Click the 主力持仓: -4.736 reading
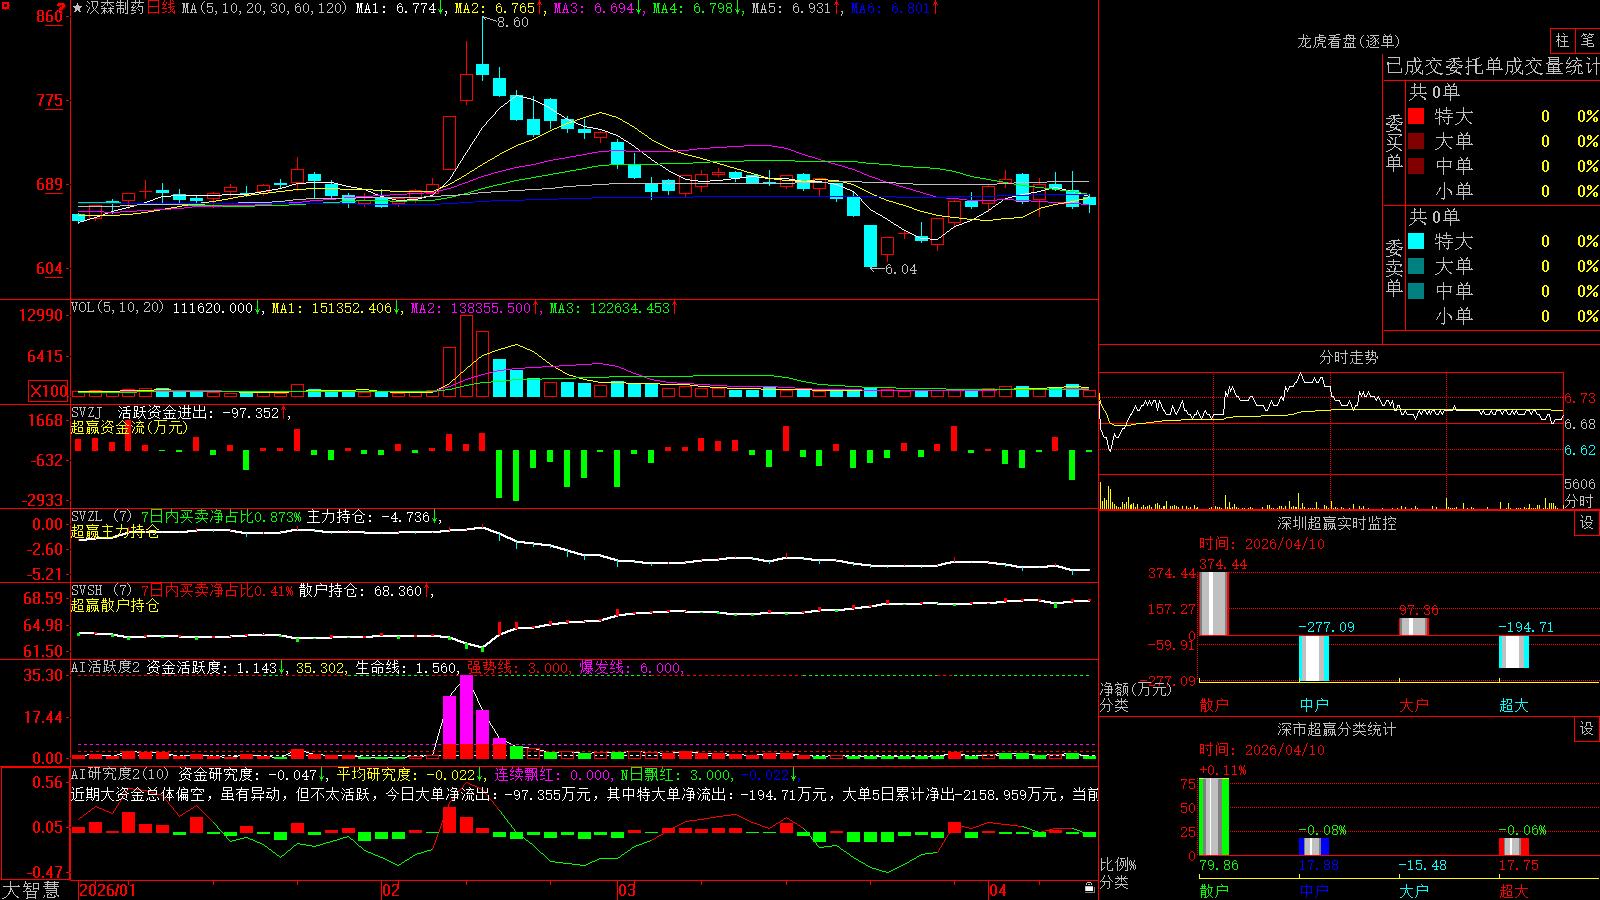The height and width of the screenshot is (900, 1600). tap(368, 517)
